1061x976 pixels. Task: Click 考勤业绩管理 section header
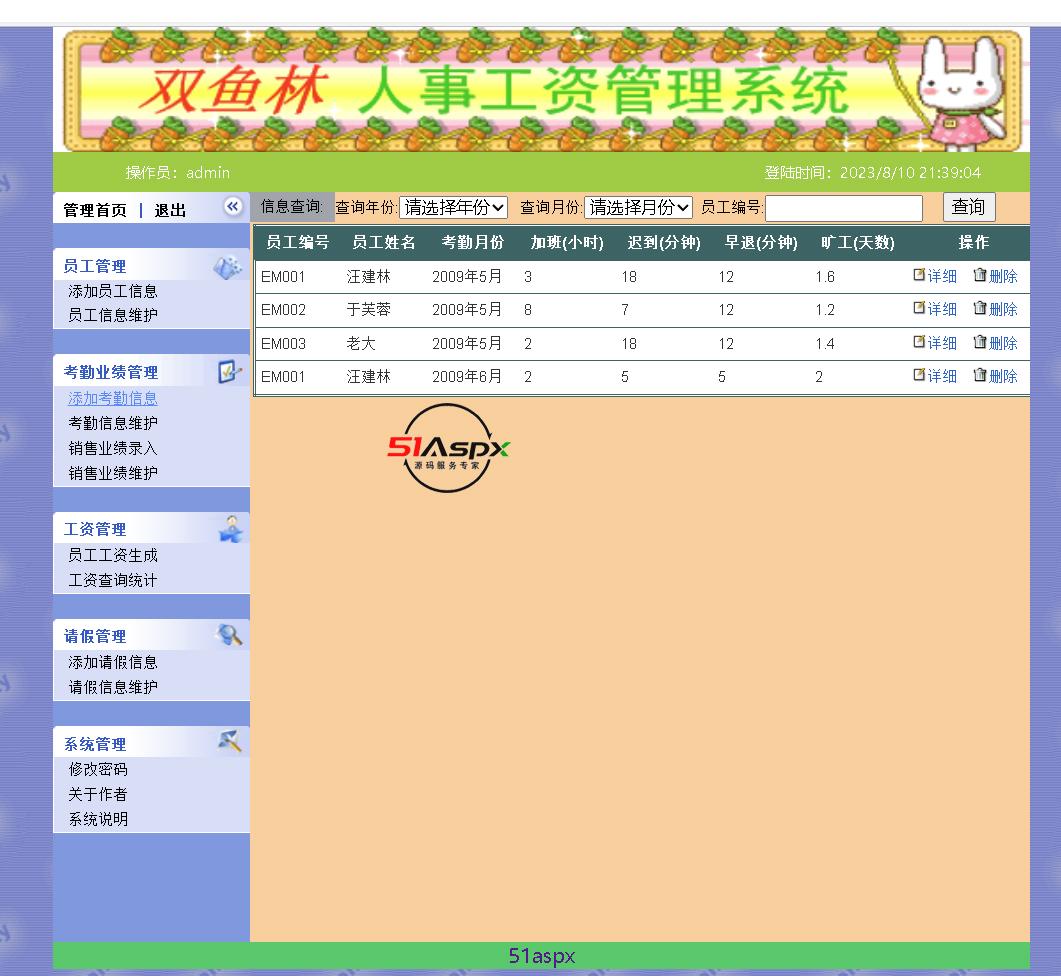[111, 372]
